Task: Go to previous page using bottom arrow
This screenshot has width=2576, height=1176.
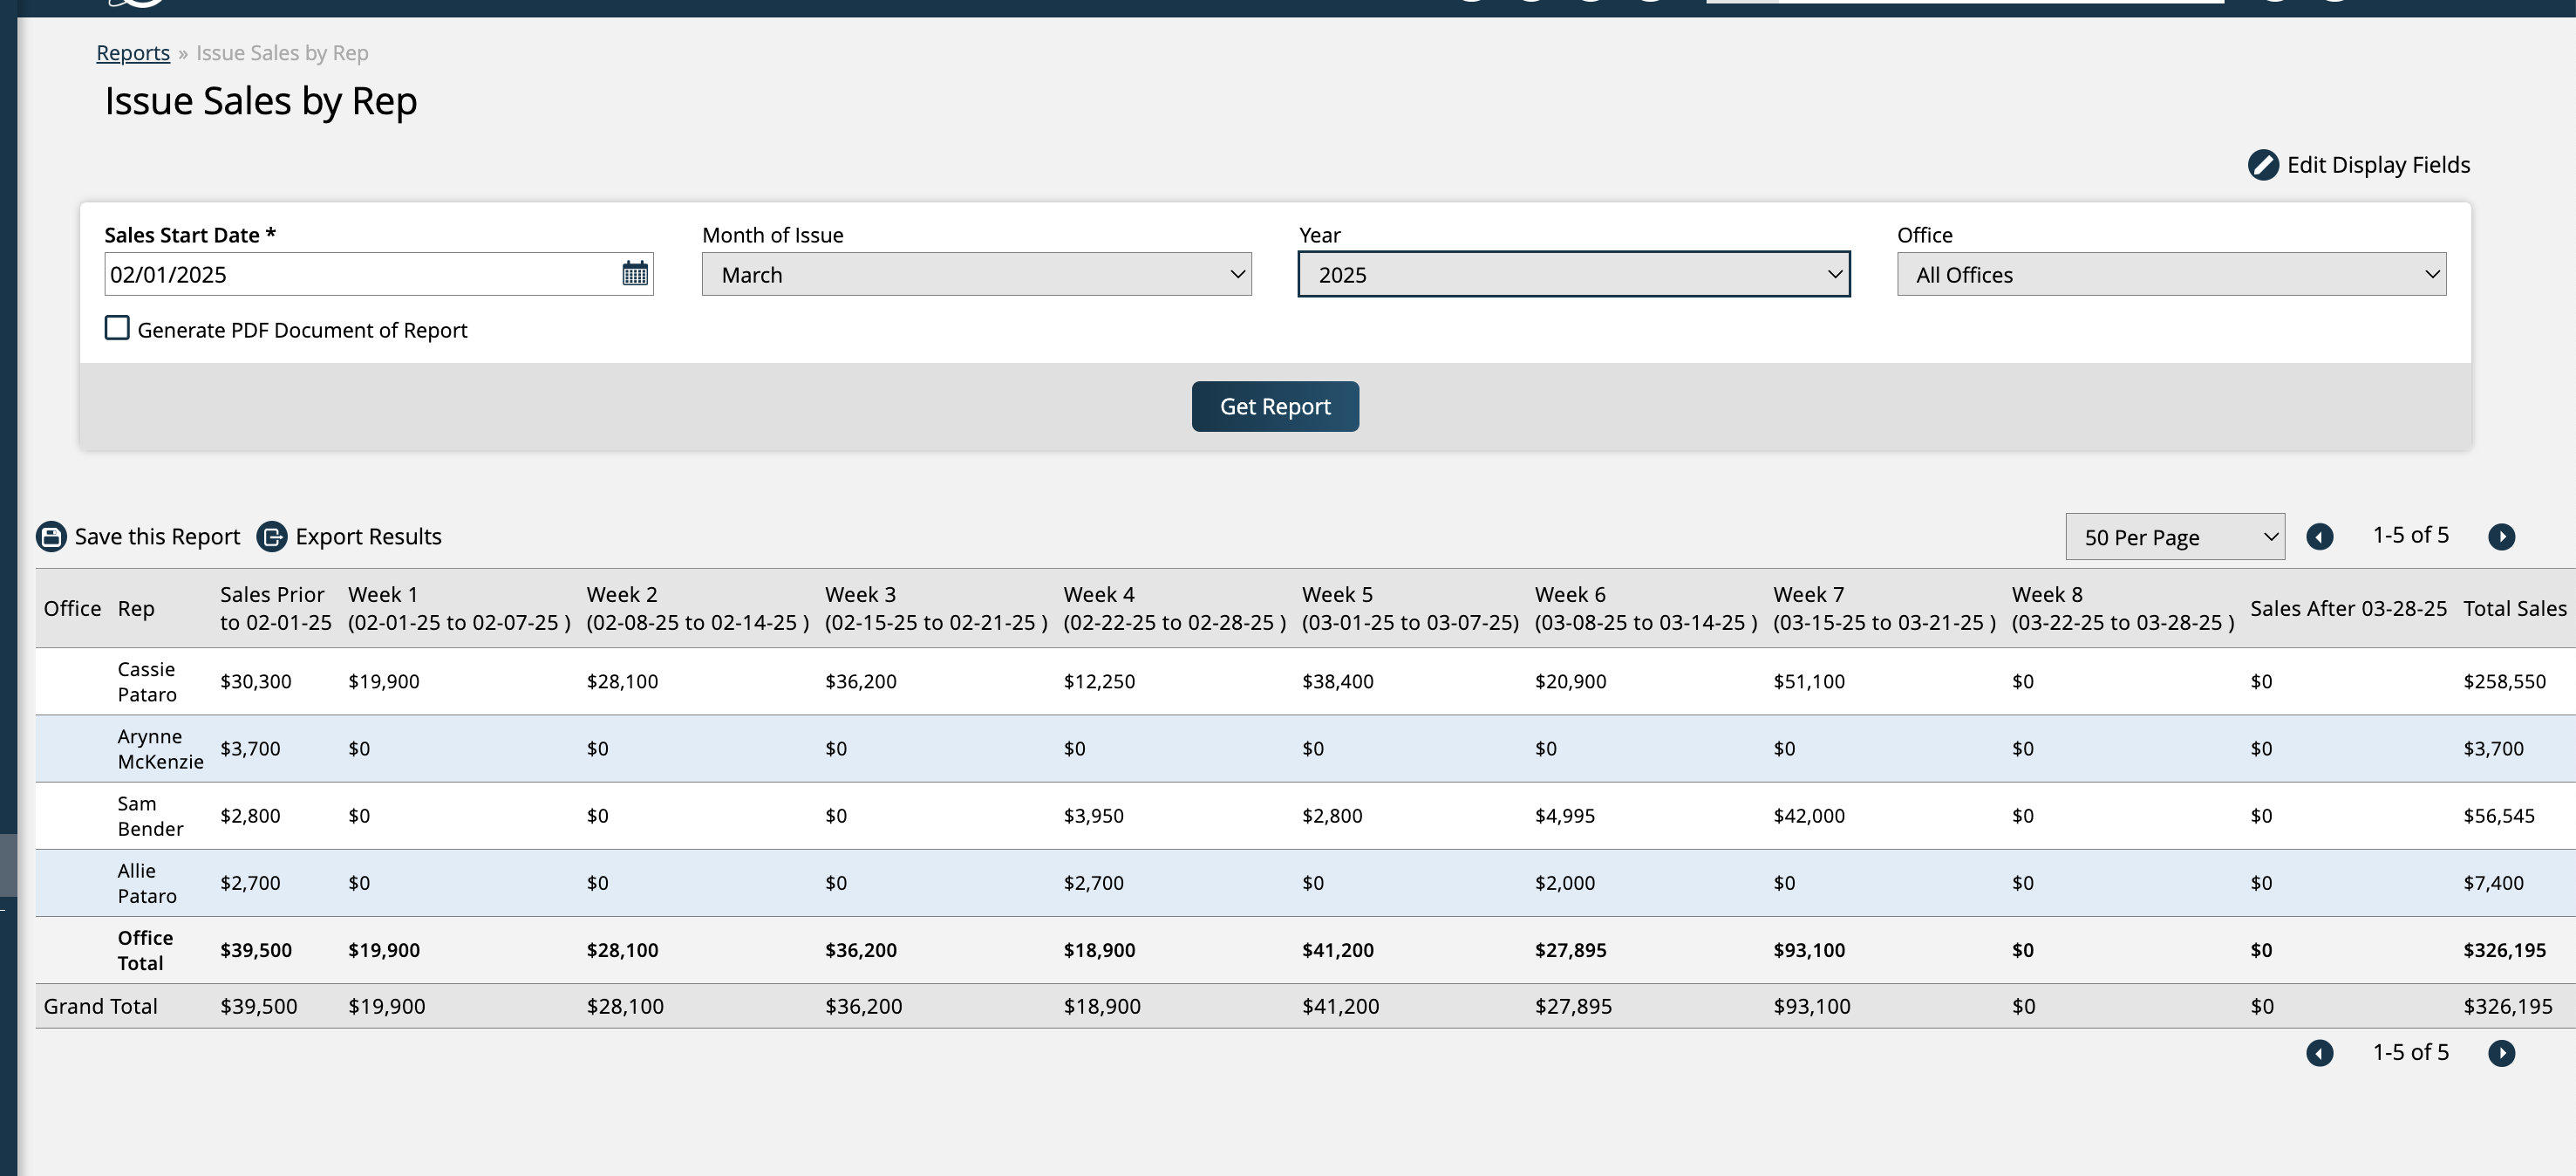Action: 2319,1053
